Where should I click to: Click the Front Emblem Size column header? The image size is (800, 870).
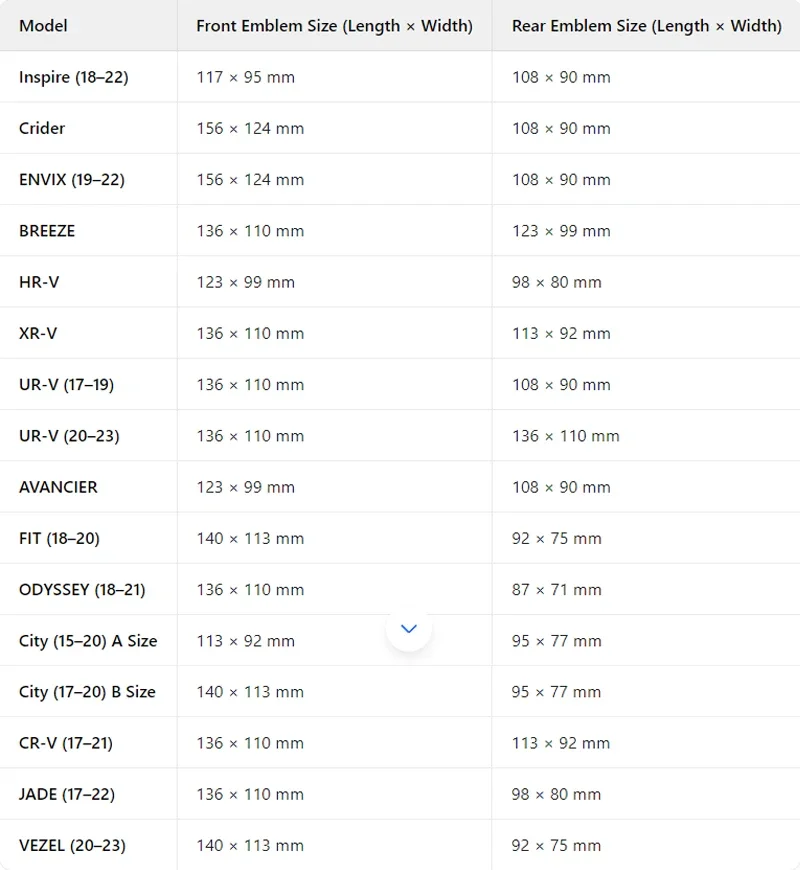(x=334, y=26)
